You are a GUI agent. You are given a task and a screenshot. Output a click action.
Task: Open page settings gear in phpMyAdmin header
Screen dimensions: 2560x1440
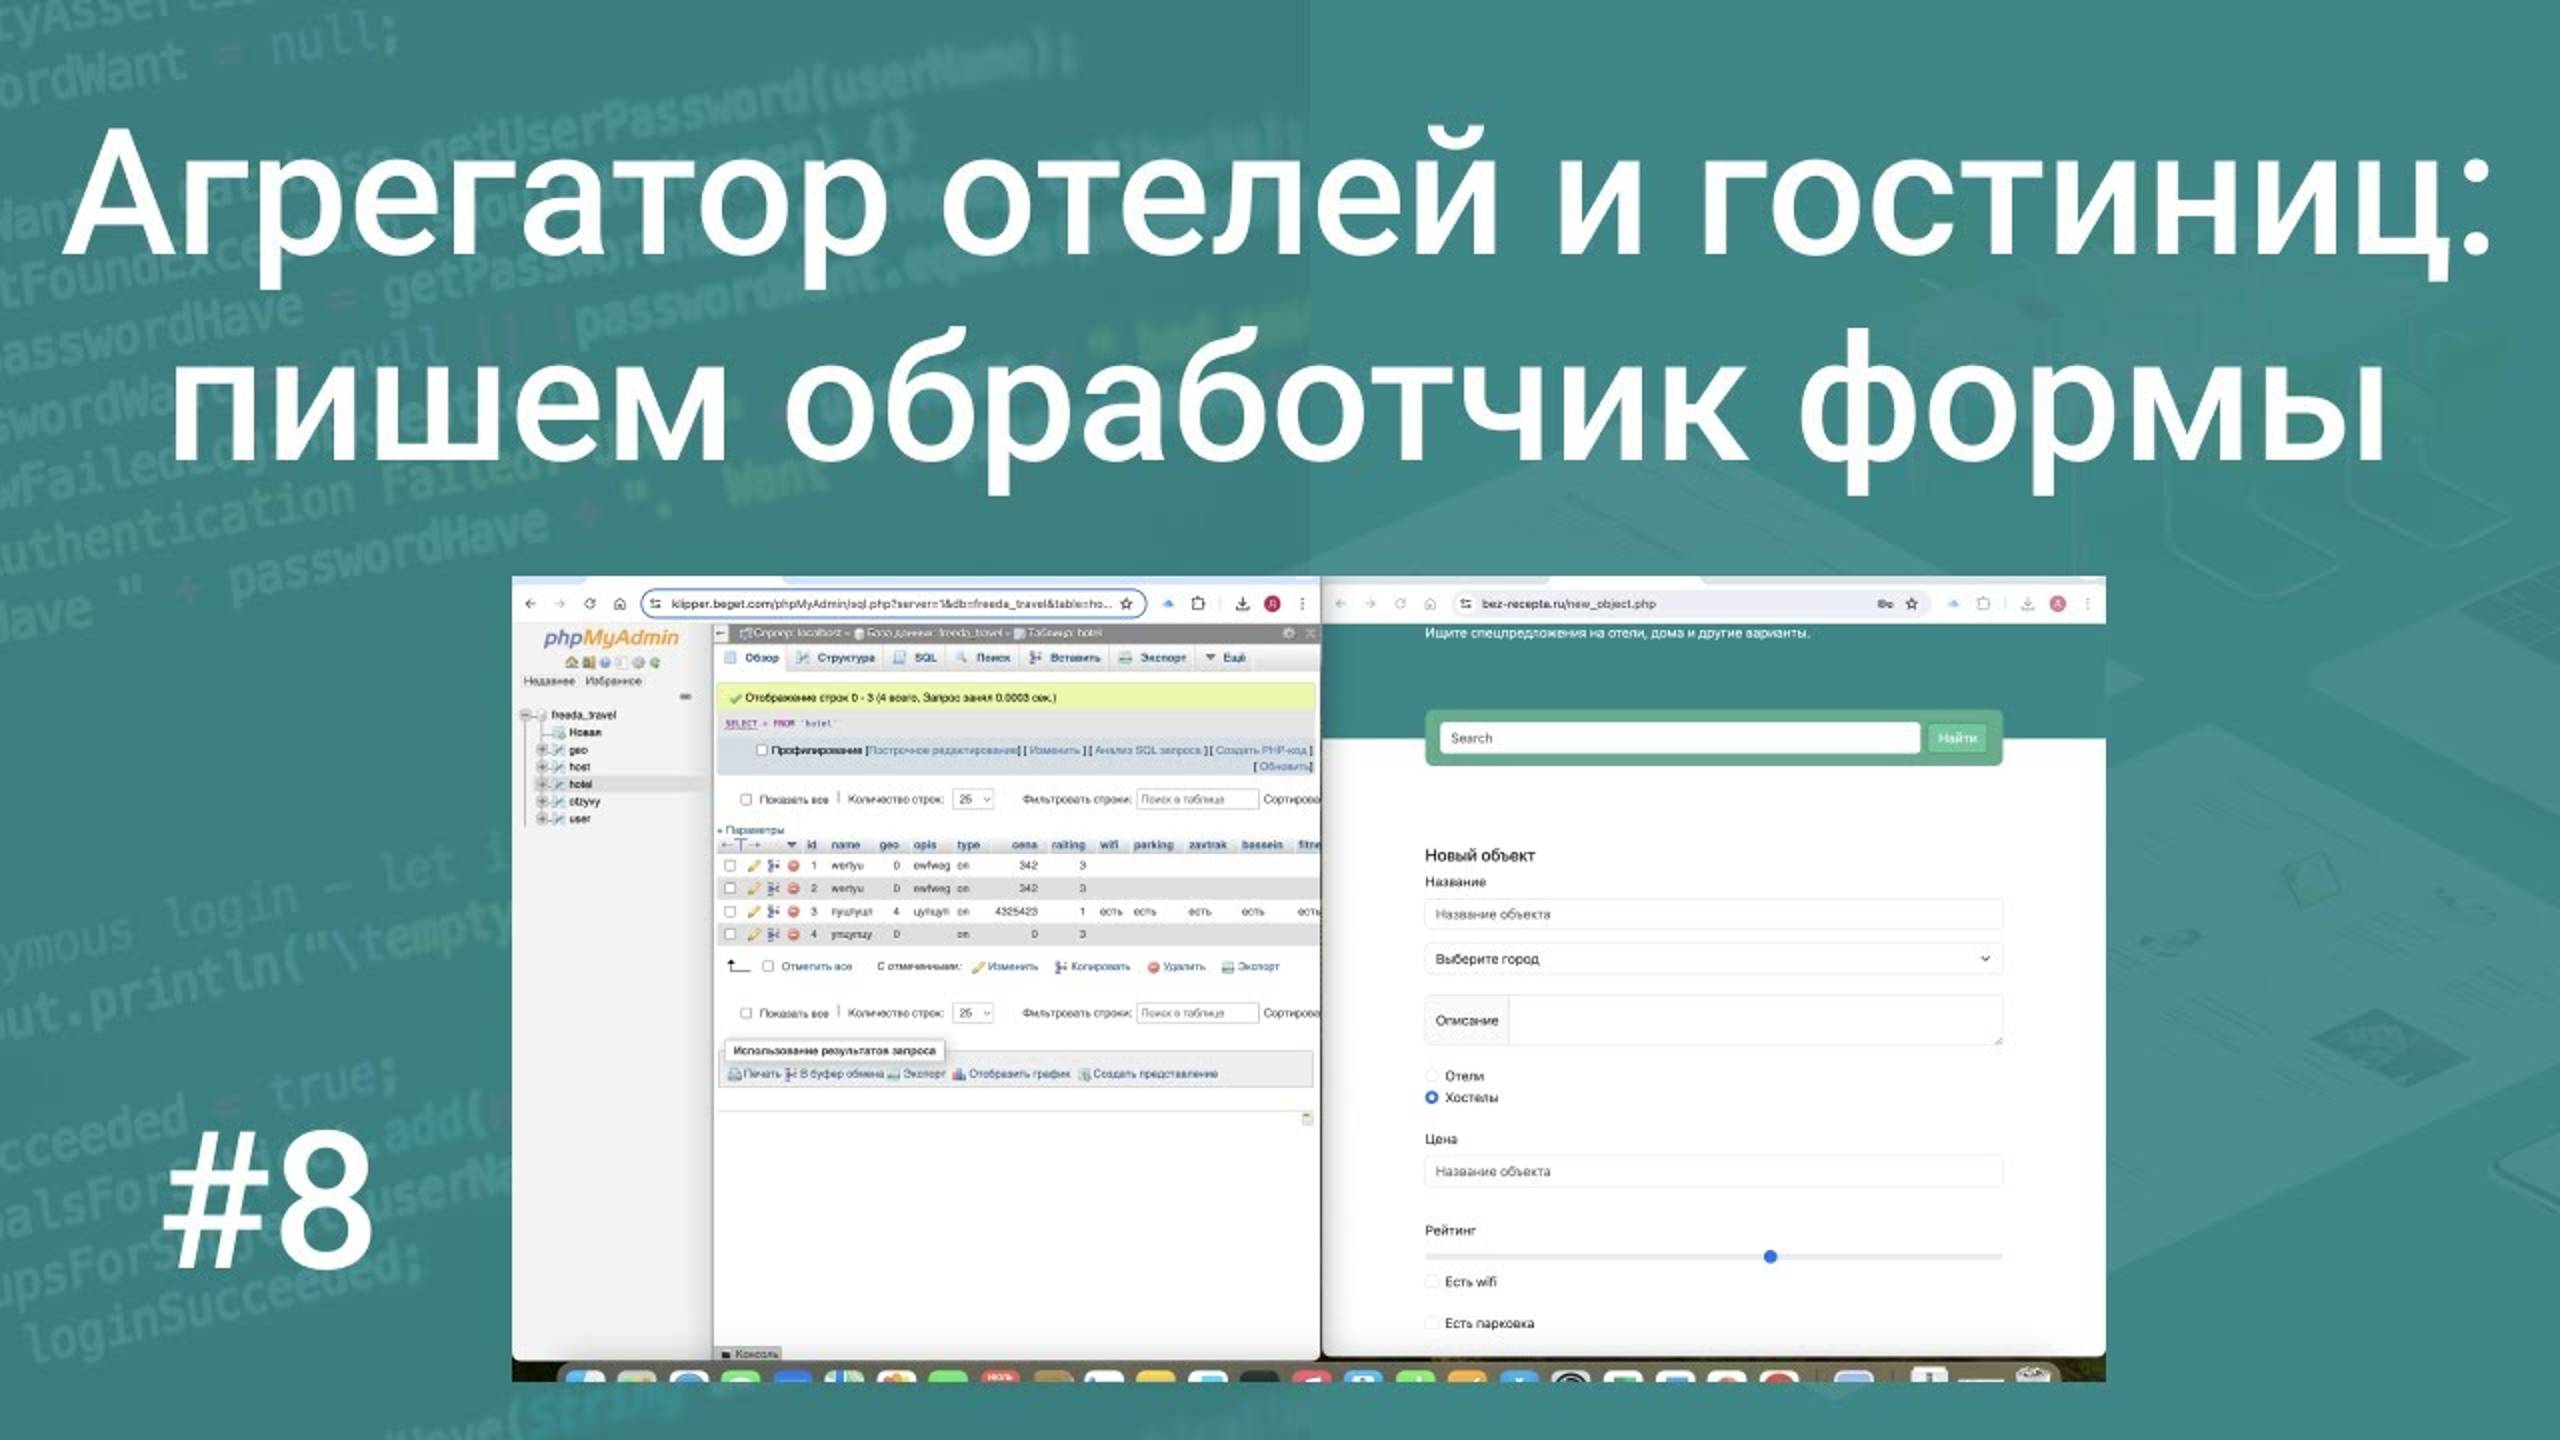[x=1288, y=633]
